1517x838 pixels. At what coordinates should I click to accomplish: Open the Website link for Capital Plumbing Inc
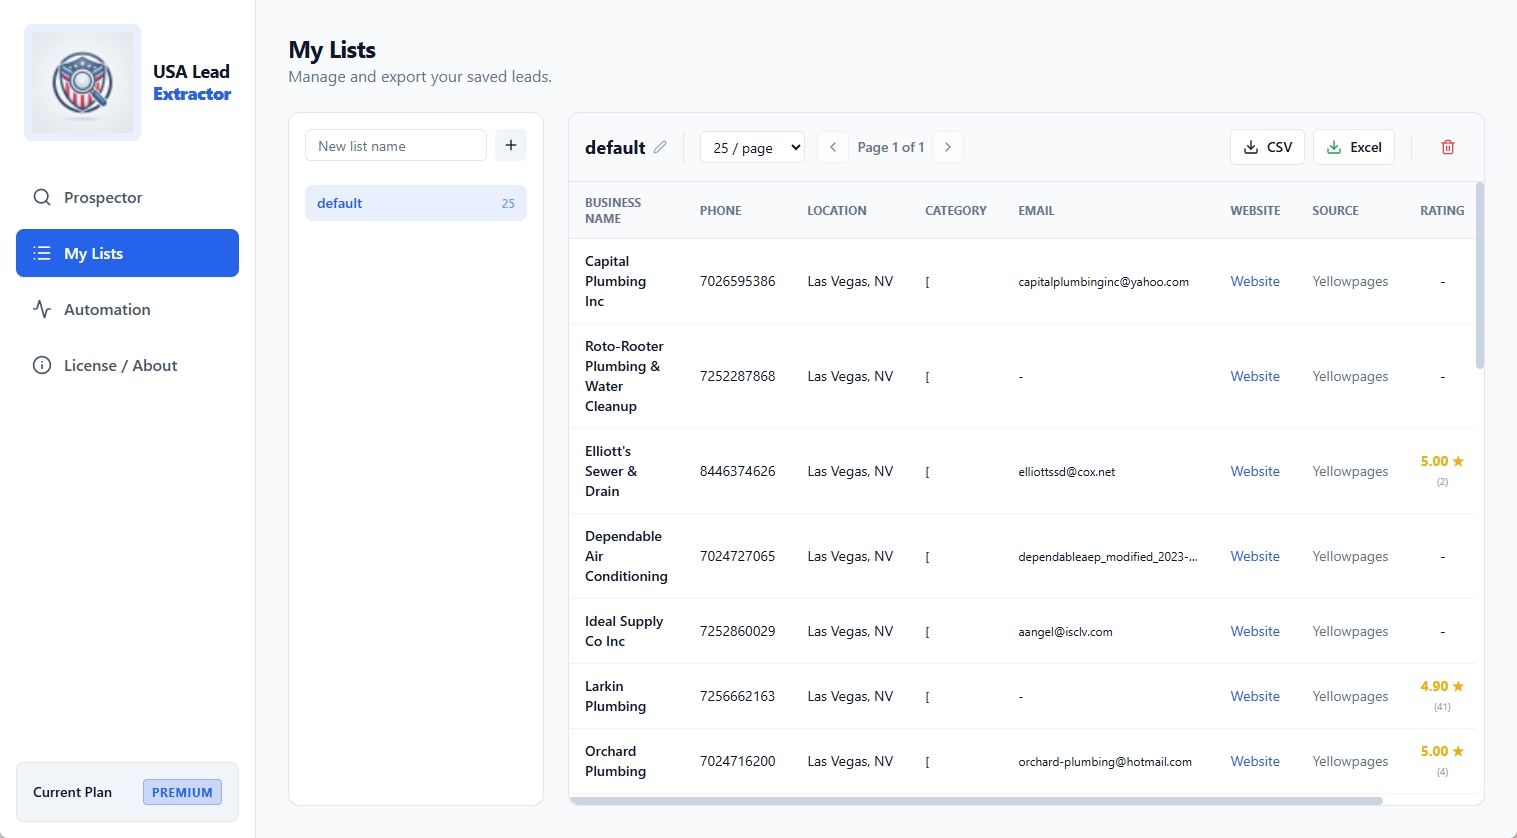[1254, 281]
